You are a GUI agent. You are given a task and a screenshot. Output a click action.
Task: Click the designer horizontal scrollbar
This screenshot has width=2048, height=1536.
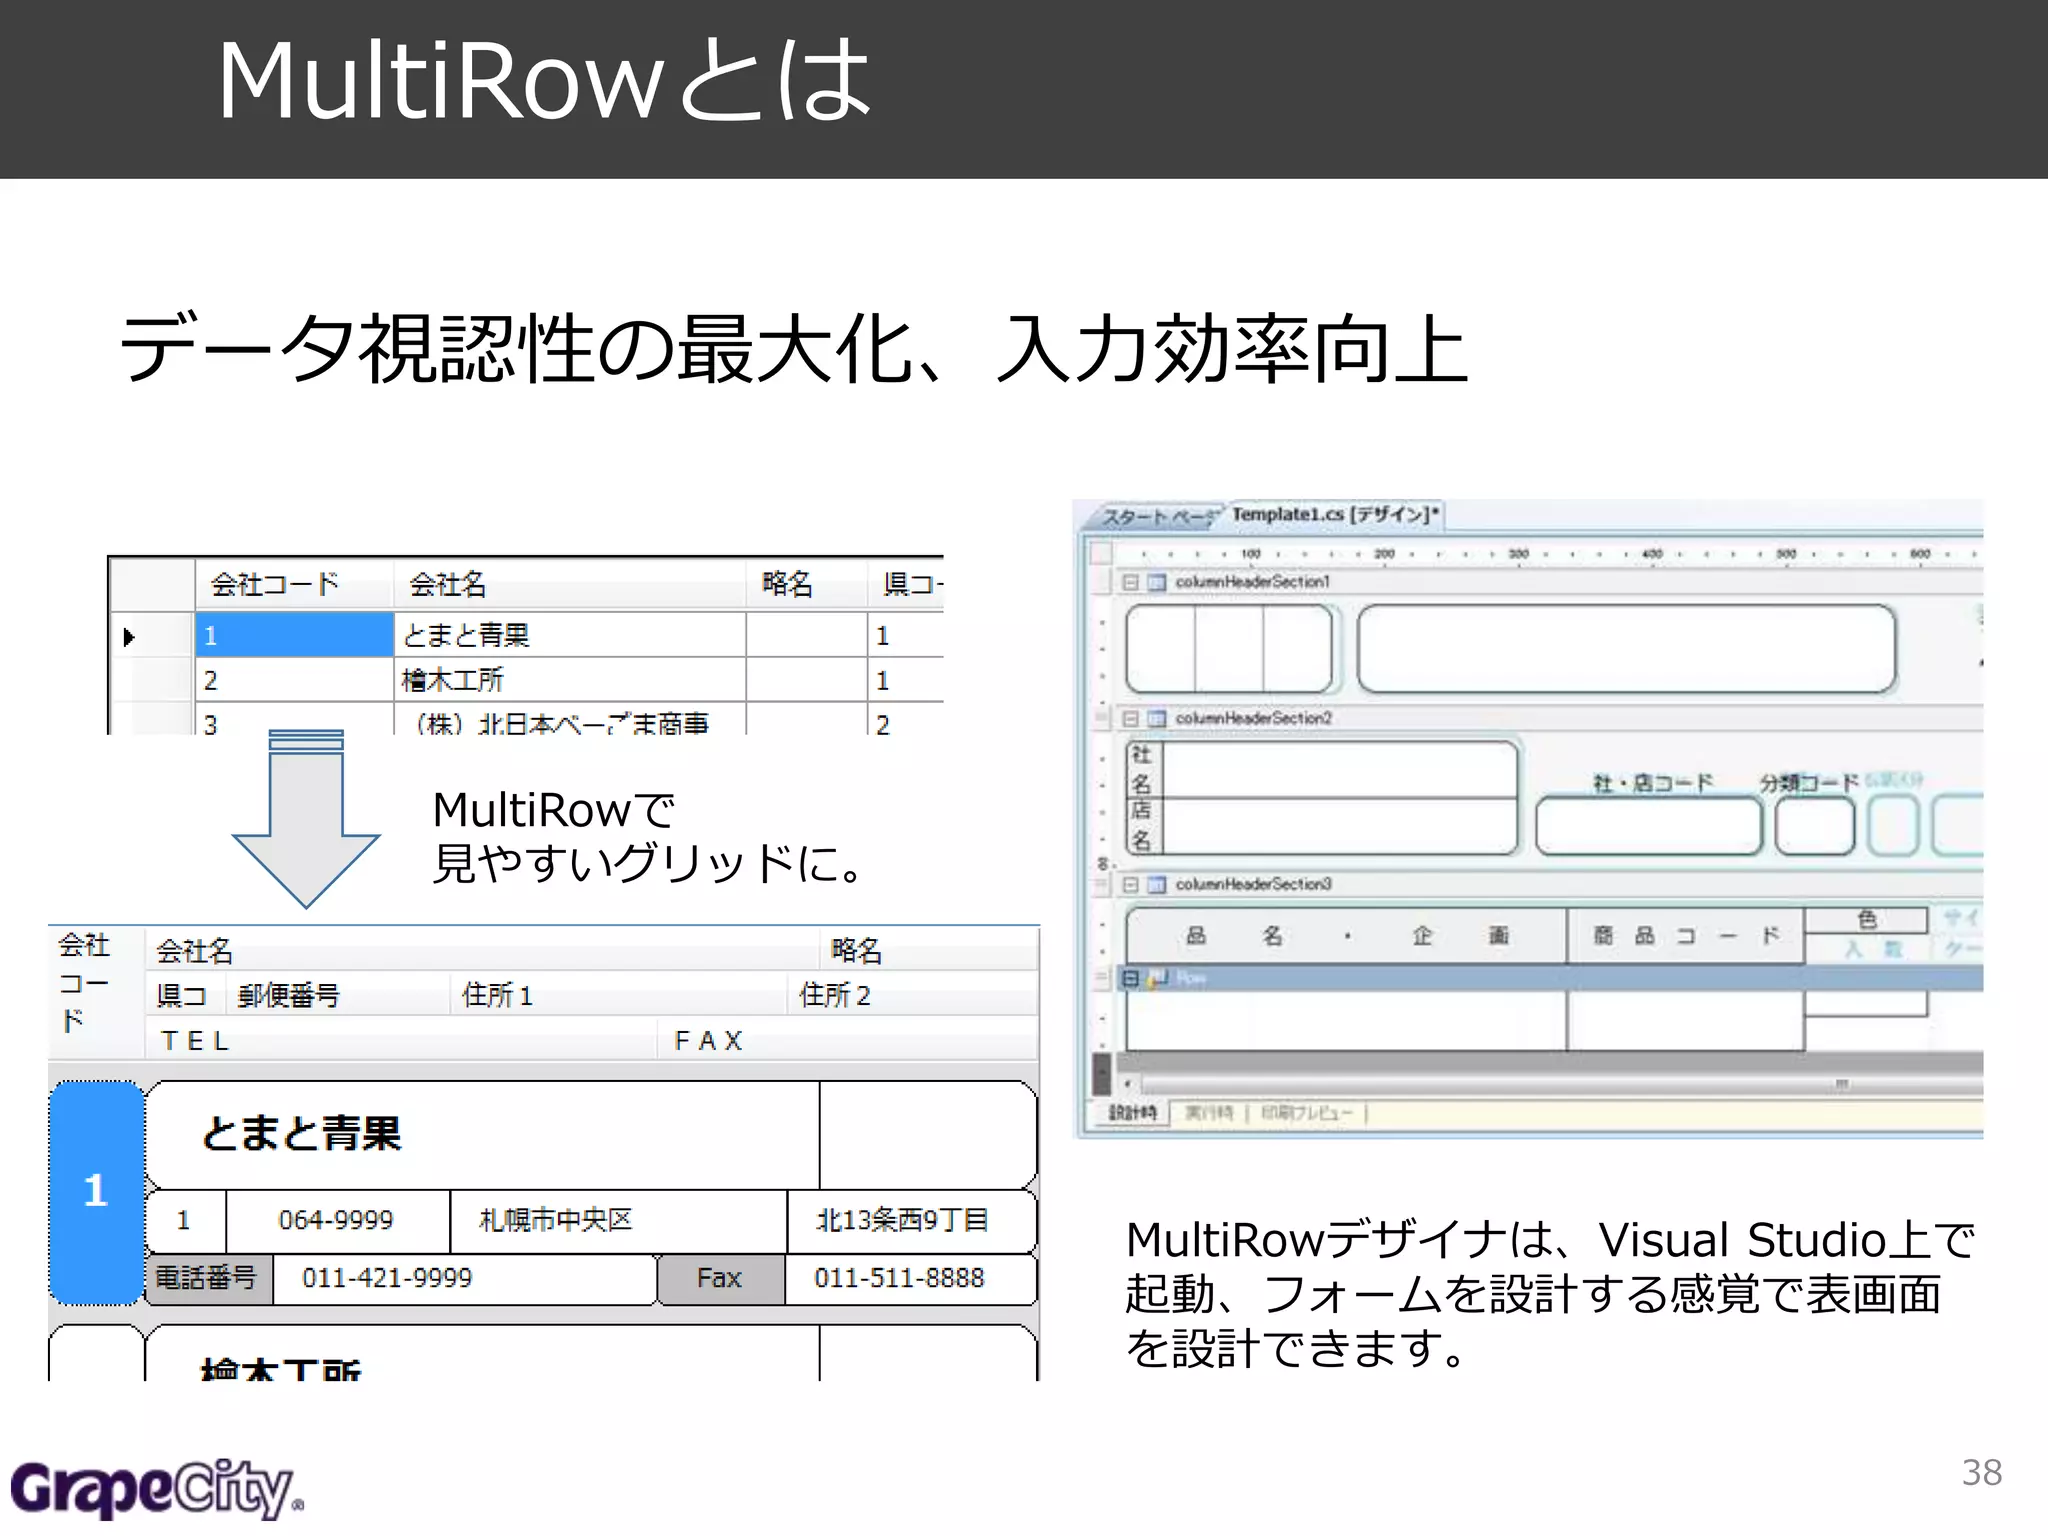(x=1560, y=1084)
